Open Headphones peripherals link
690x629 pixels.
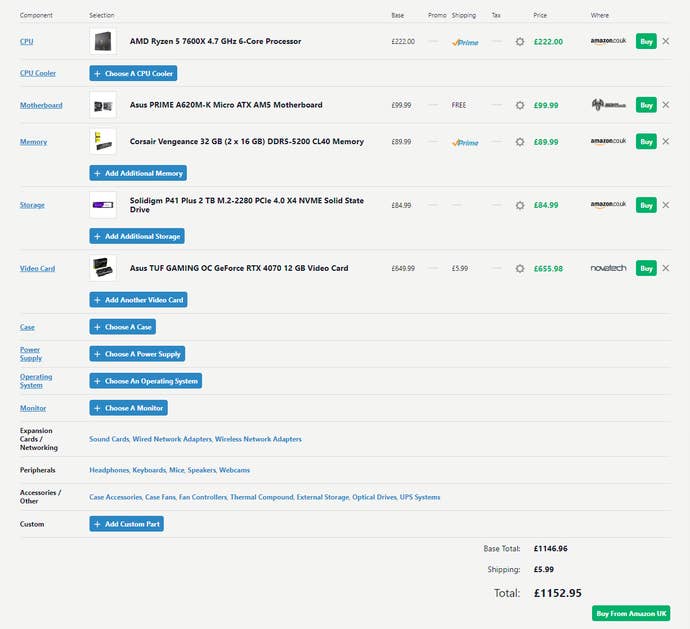109,470
